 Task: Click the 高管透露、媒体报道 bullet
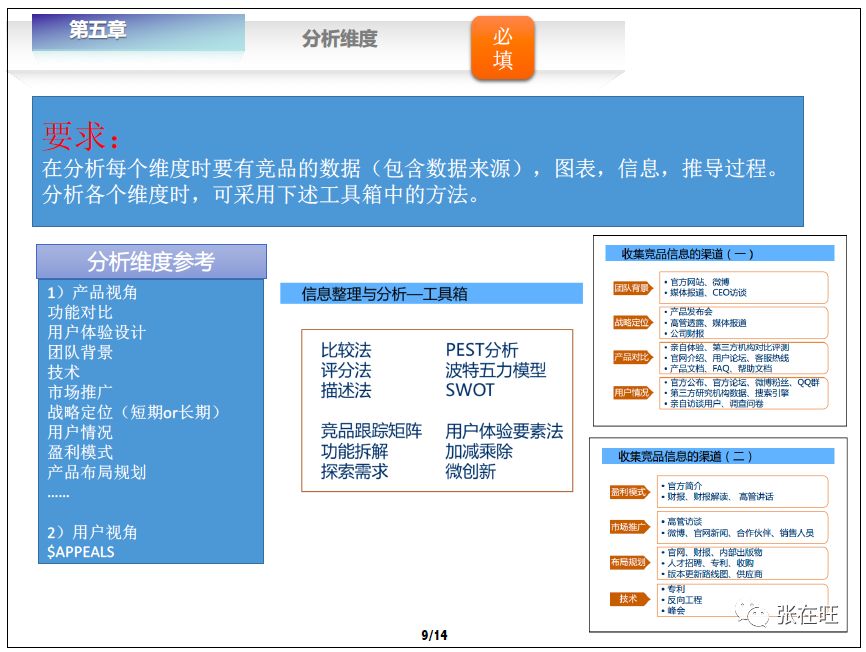[705, 322]
